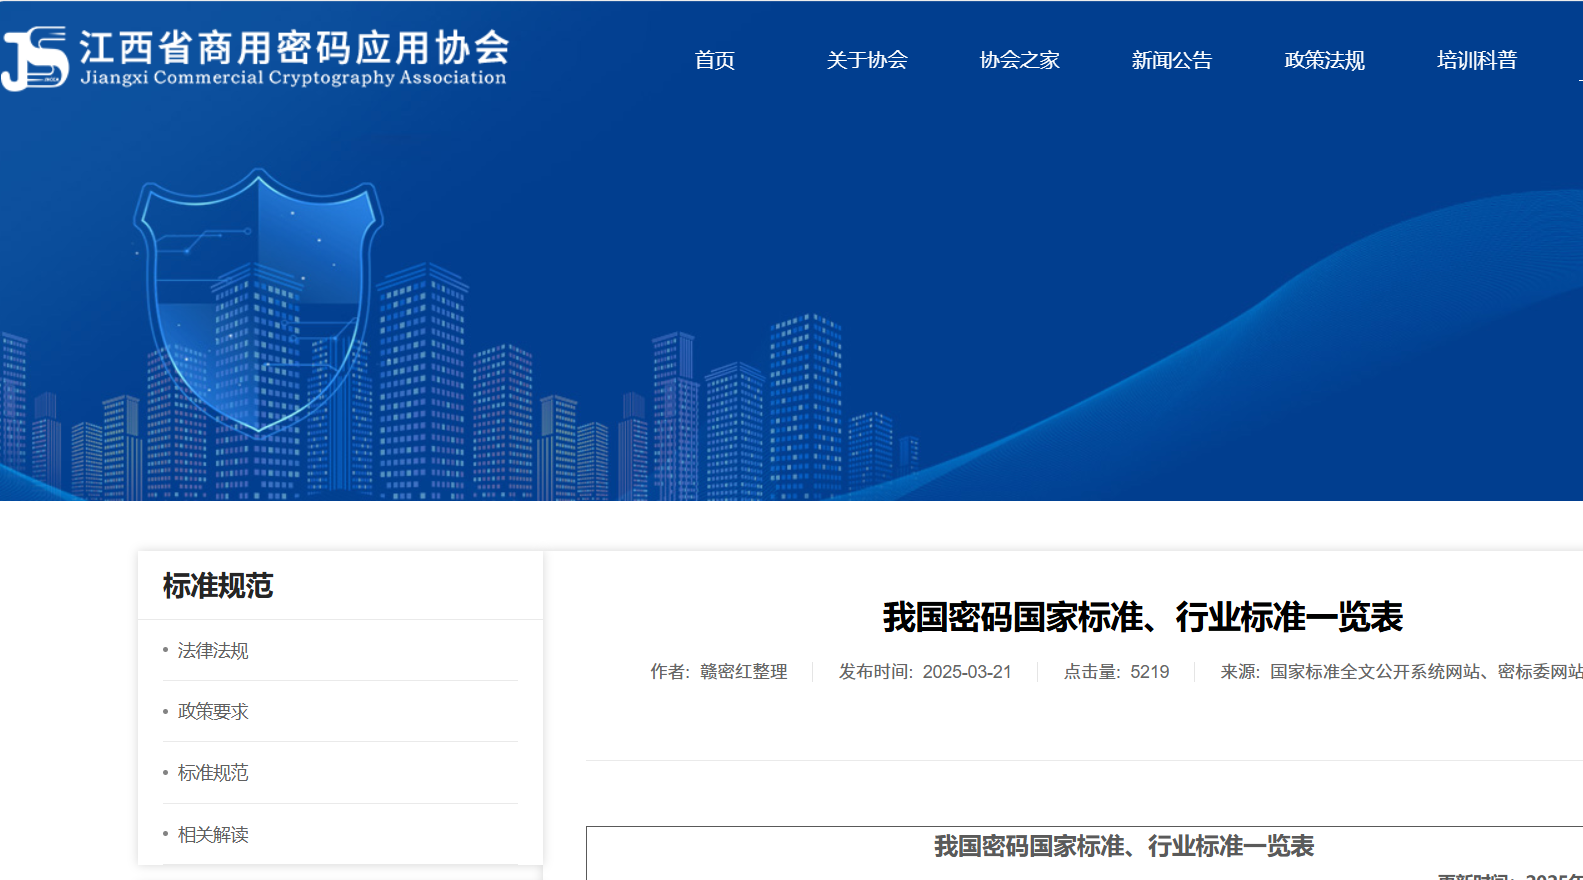Click author text 赣密红整理

(744, 672)
